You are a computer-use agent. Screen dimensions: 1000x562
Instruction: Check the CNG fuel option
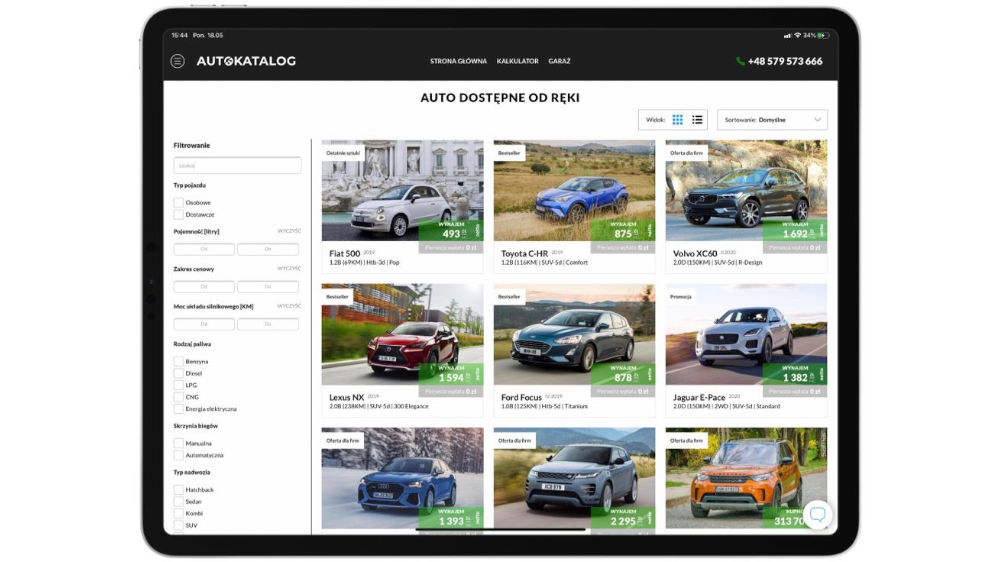pyautogui.click(x=179, y=397)
